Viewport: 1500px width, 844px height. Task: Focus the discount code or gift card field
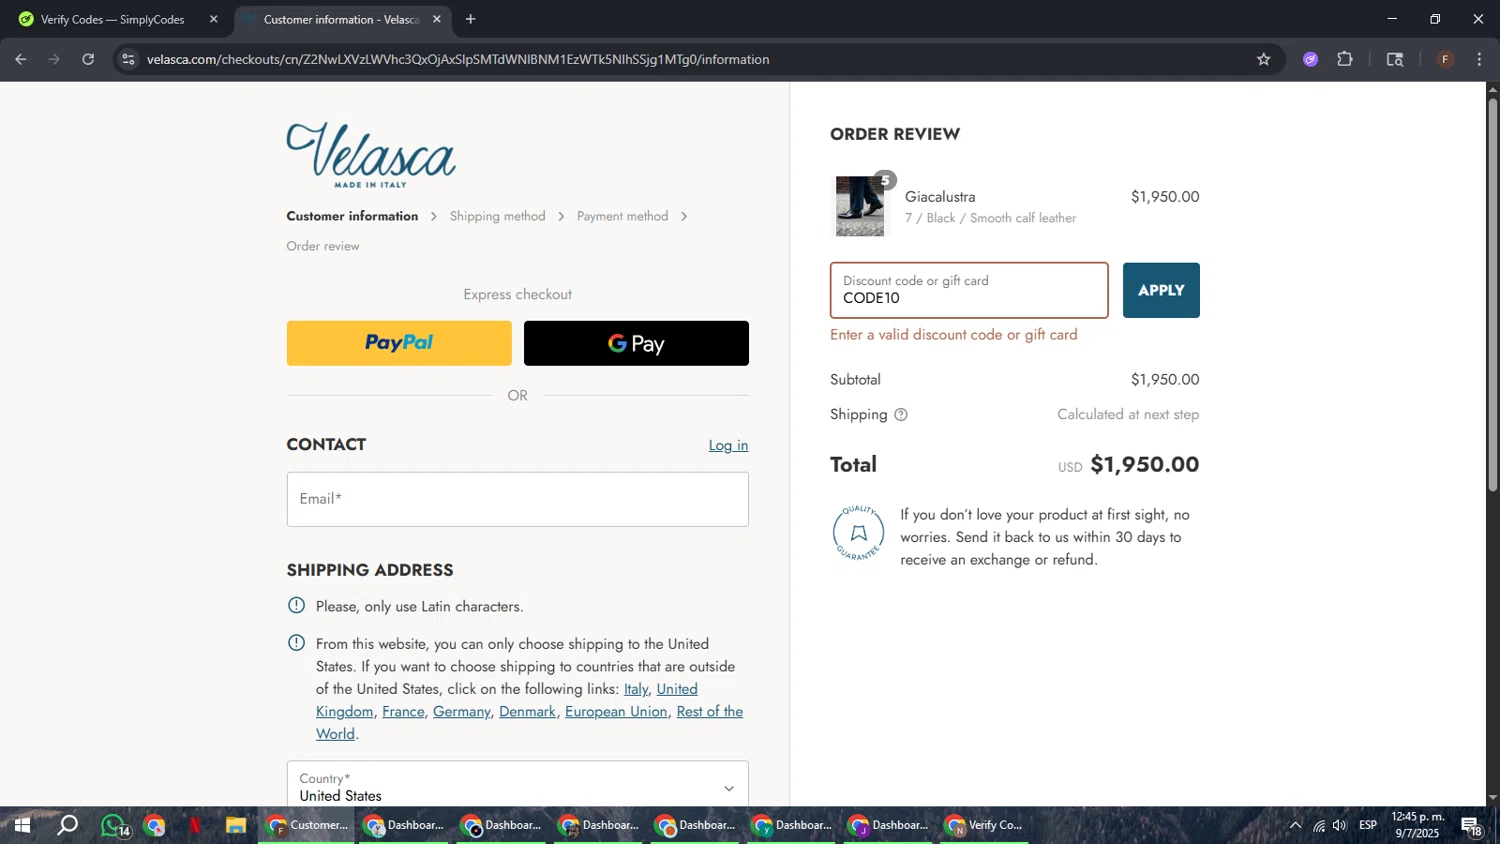tap(969, 290)
